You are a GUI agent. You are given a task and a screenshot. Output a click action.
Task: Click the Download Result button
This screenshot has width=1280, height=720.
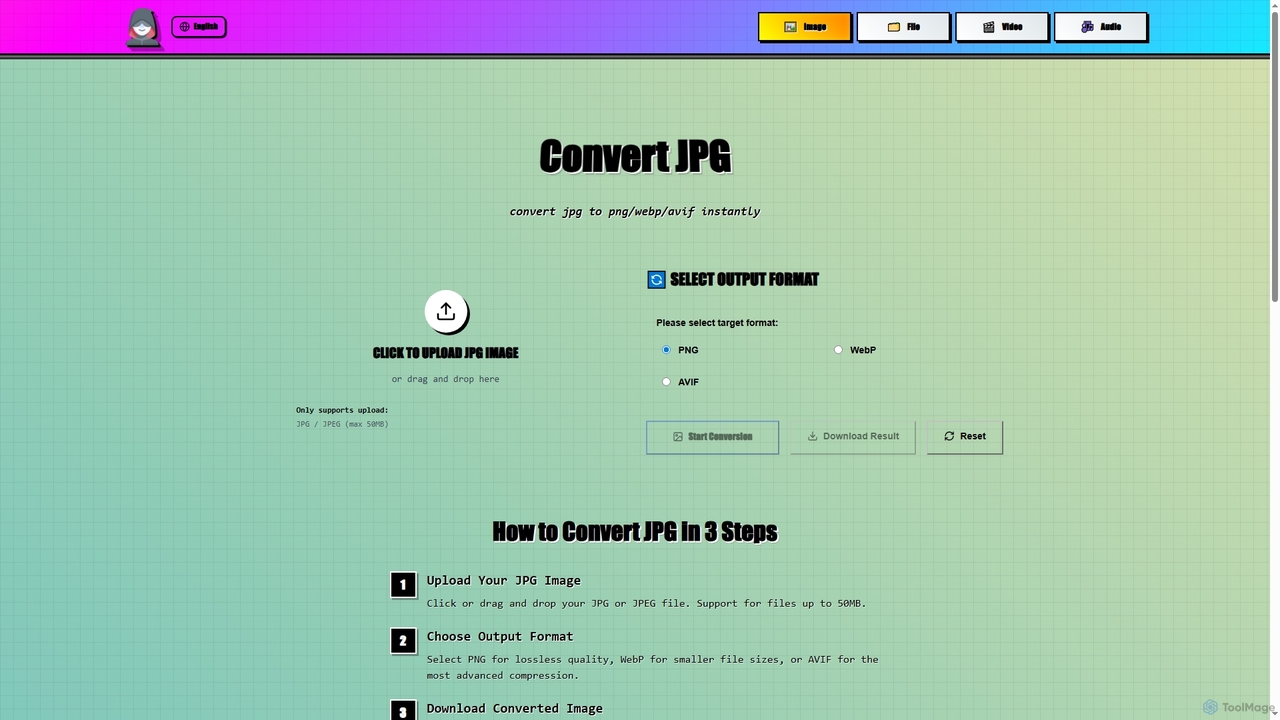pyautogui.click(x=853, y=437)
